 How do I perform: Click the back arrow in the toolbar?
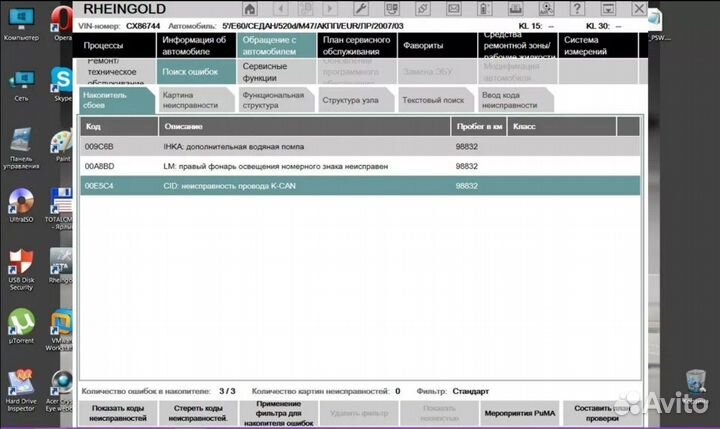click(x=281, y=9)
